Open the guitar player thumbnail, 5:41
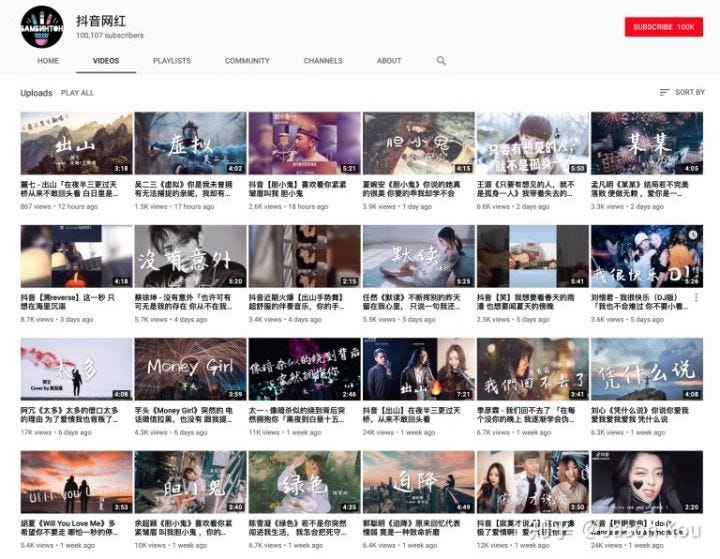The image size is (720, 559). point(533,256)
